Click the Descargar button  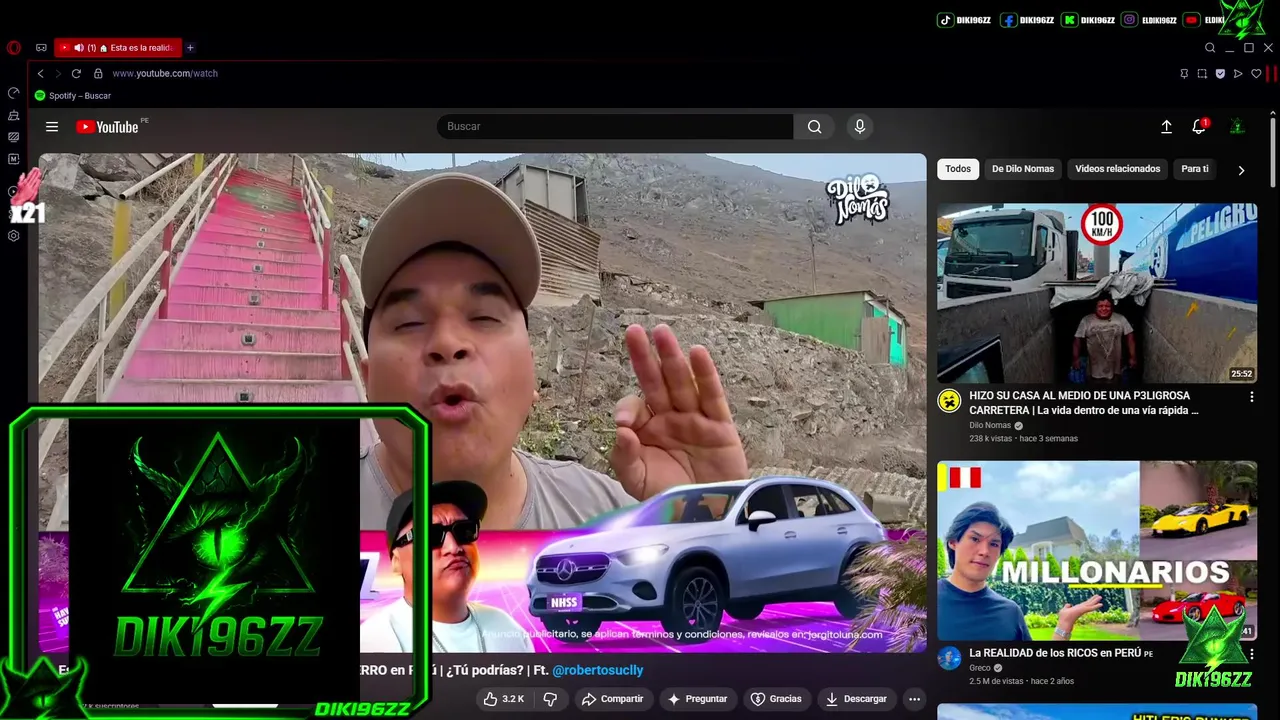[x=856, y=699]
